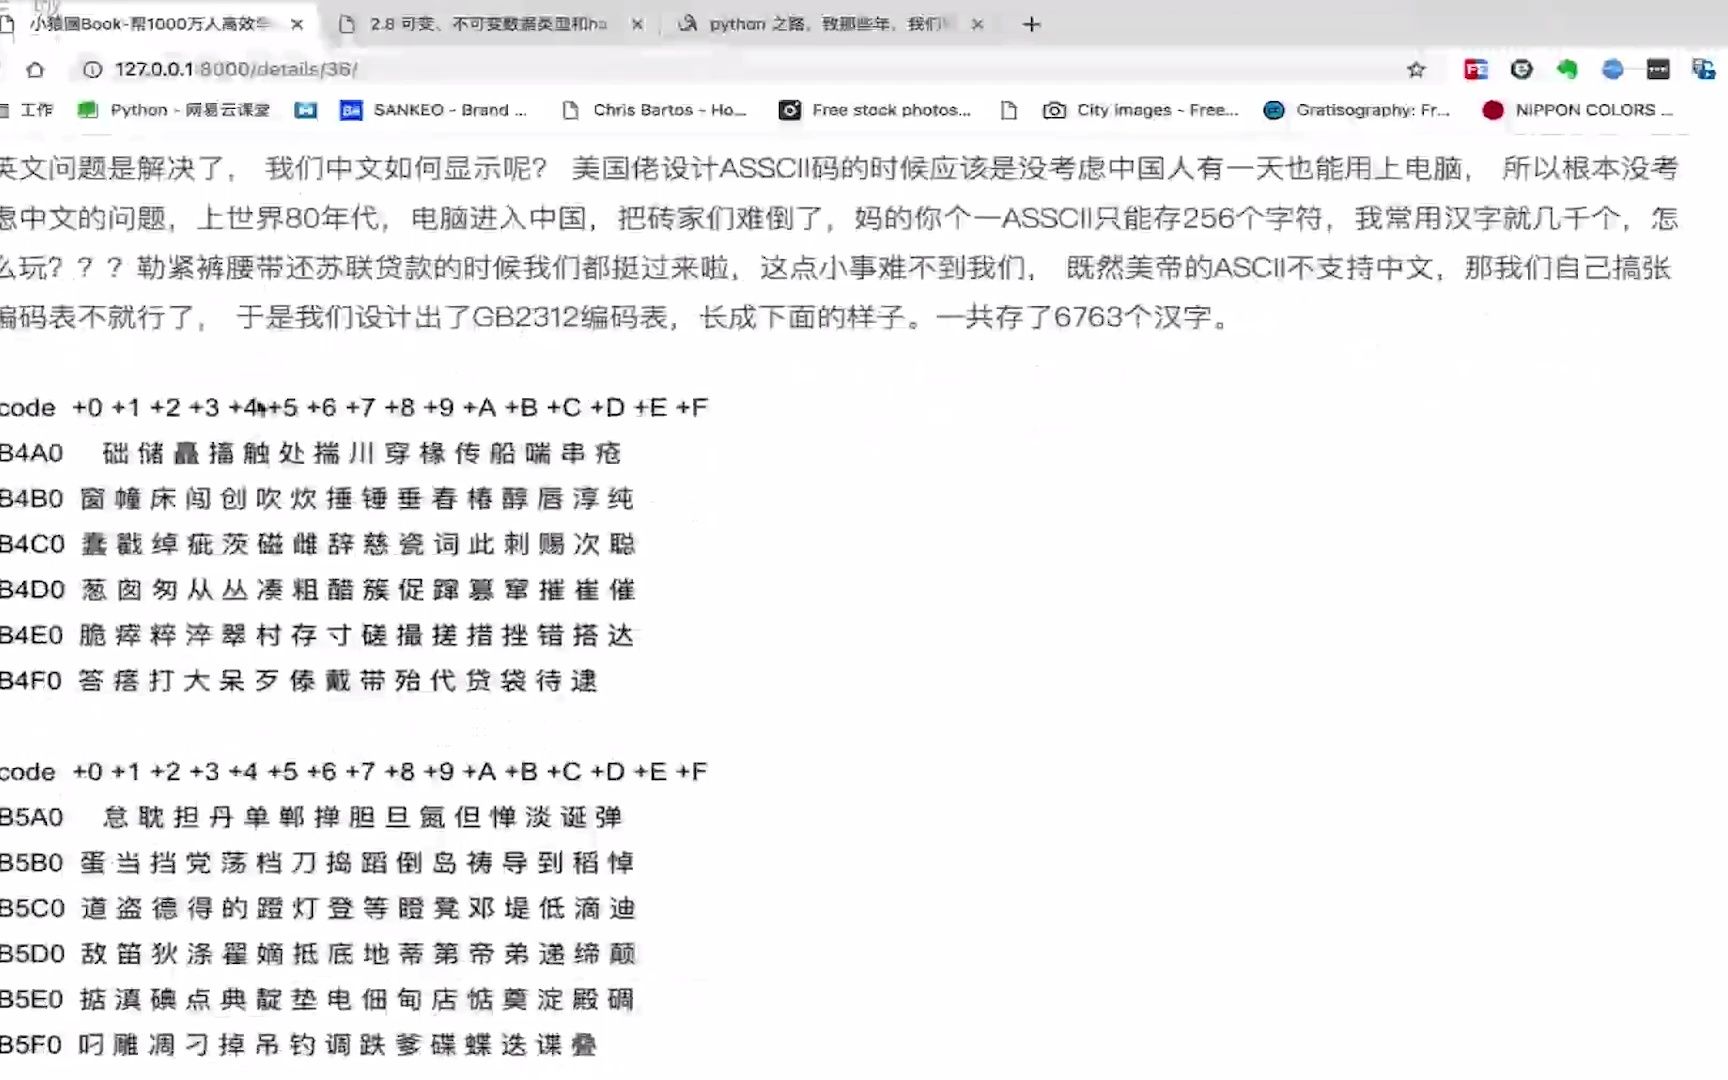
Task: Open the 工作 bookmark folder
Action: pos(28,110)
